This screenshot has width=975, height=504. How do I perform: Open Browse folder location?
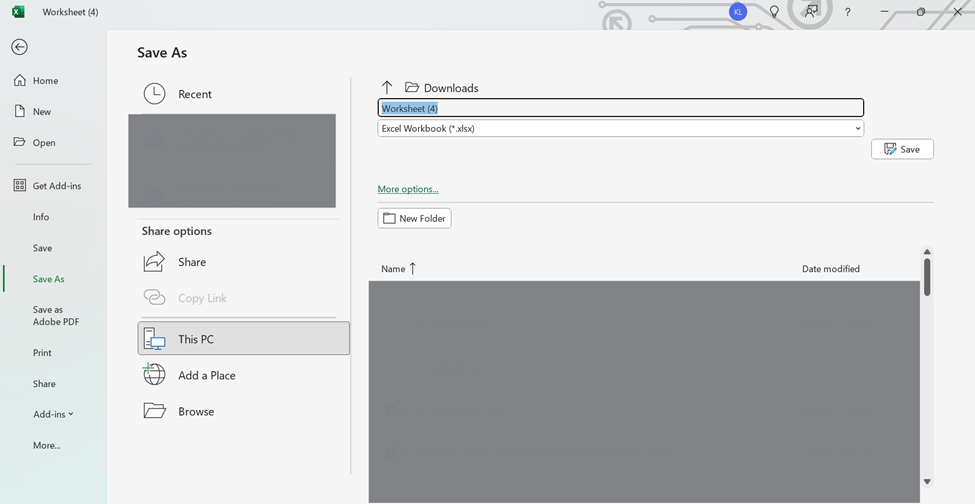196,411
